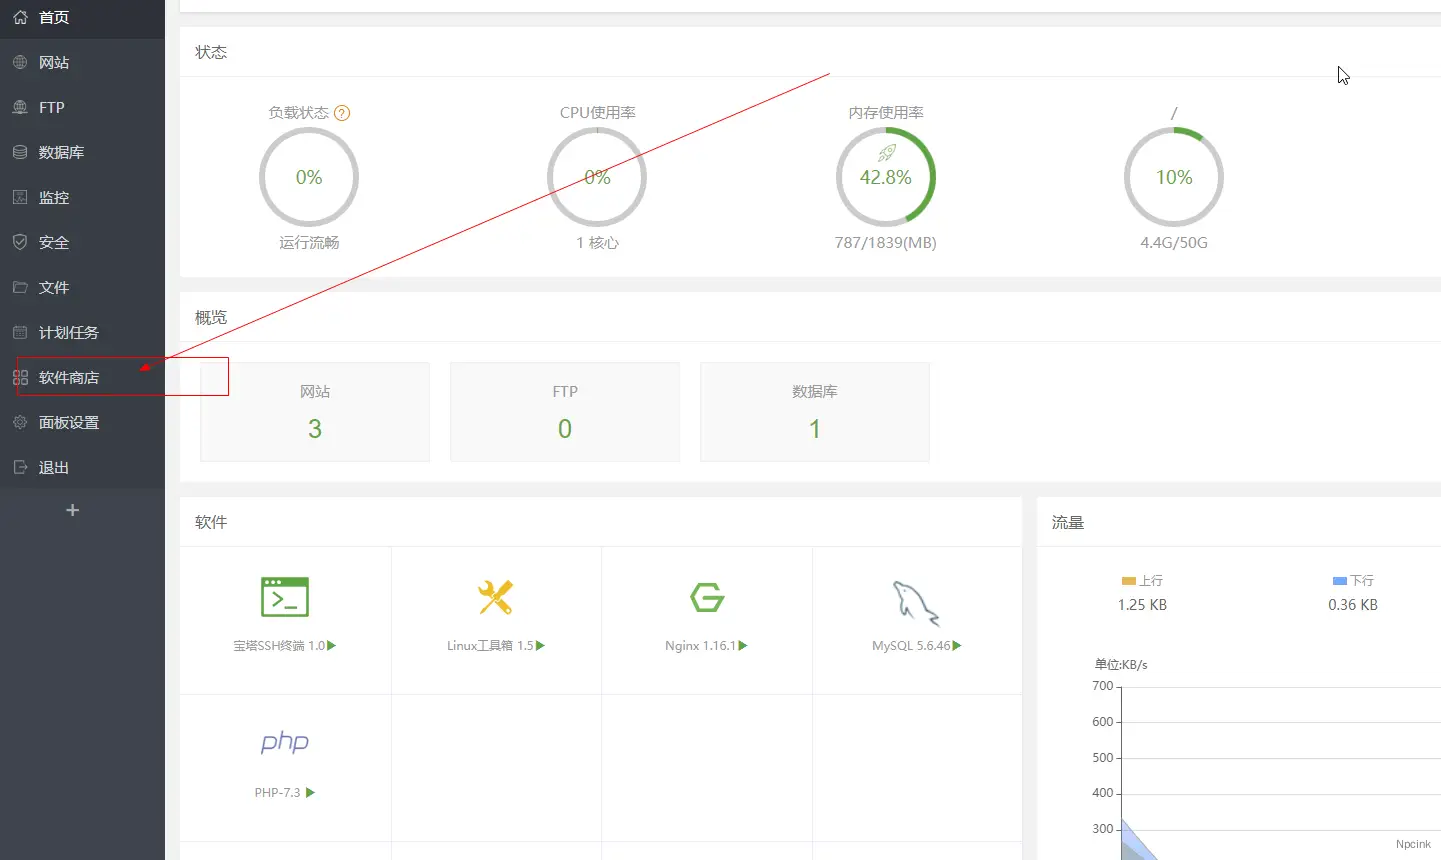The width and height of the screenshot is (1441, 860).
Task: Click the grid icon beside 软件商店
Action: coord(20,377)
